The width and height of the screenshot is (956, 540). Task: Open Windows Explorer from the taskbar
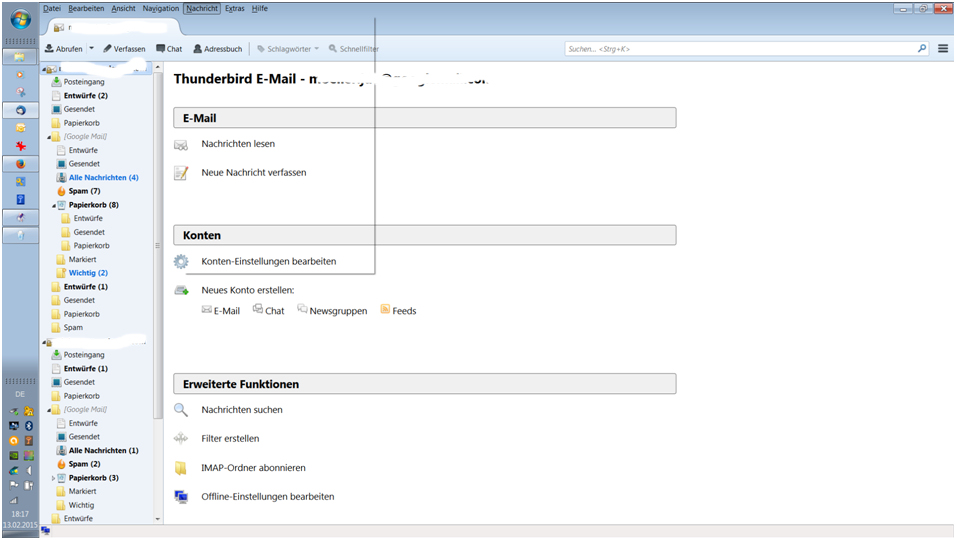pyautogui.click(x=20, y=57)
